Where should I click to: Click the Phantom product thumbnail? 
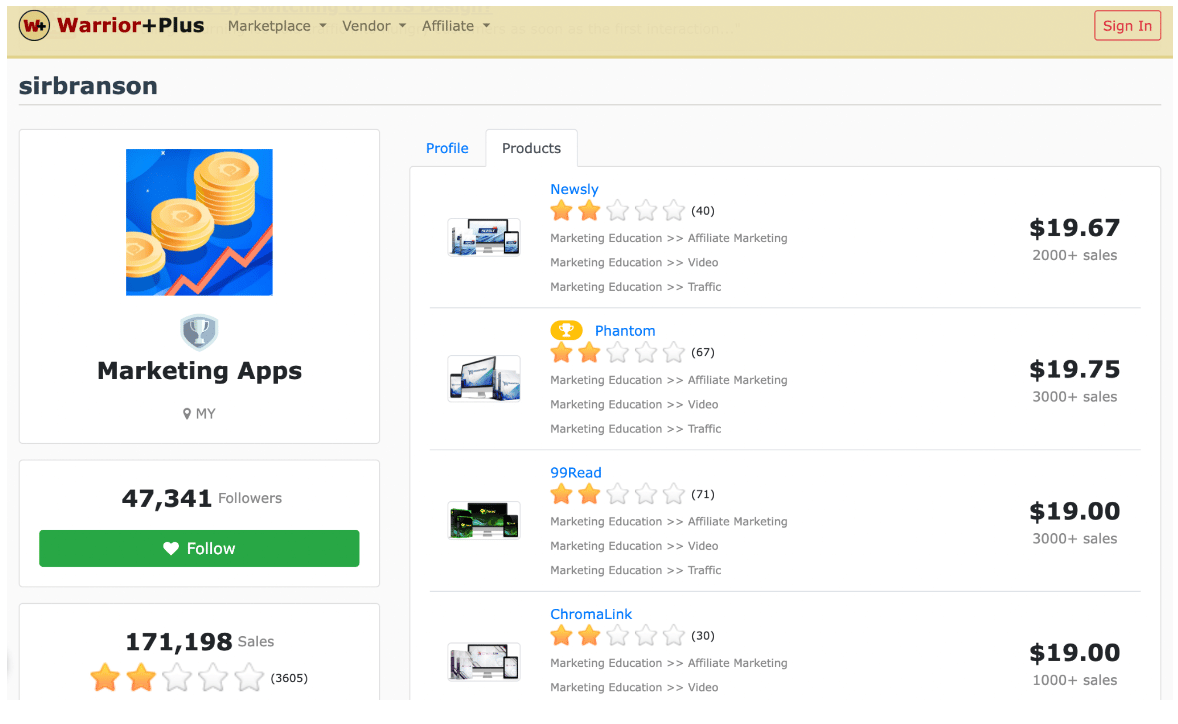(x=484, y=379)
